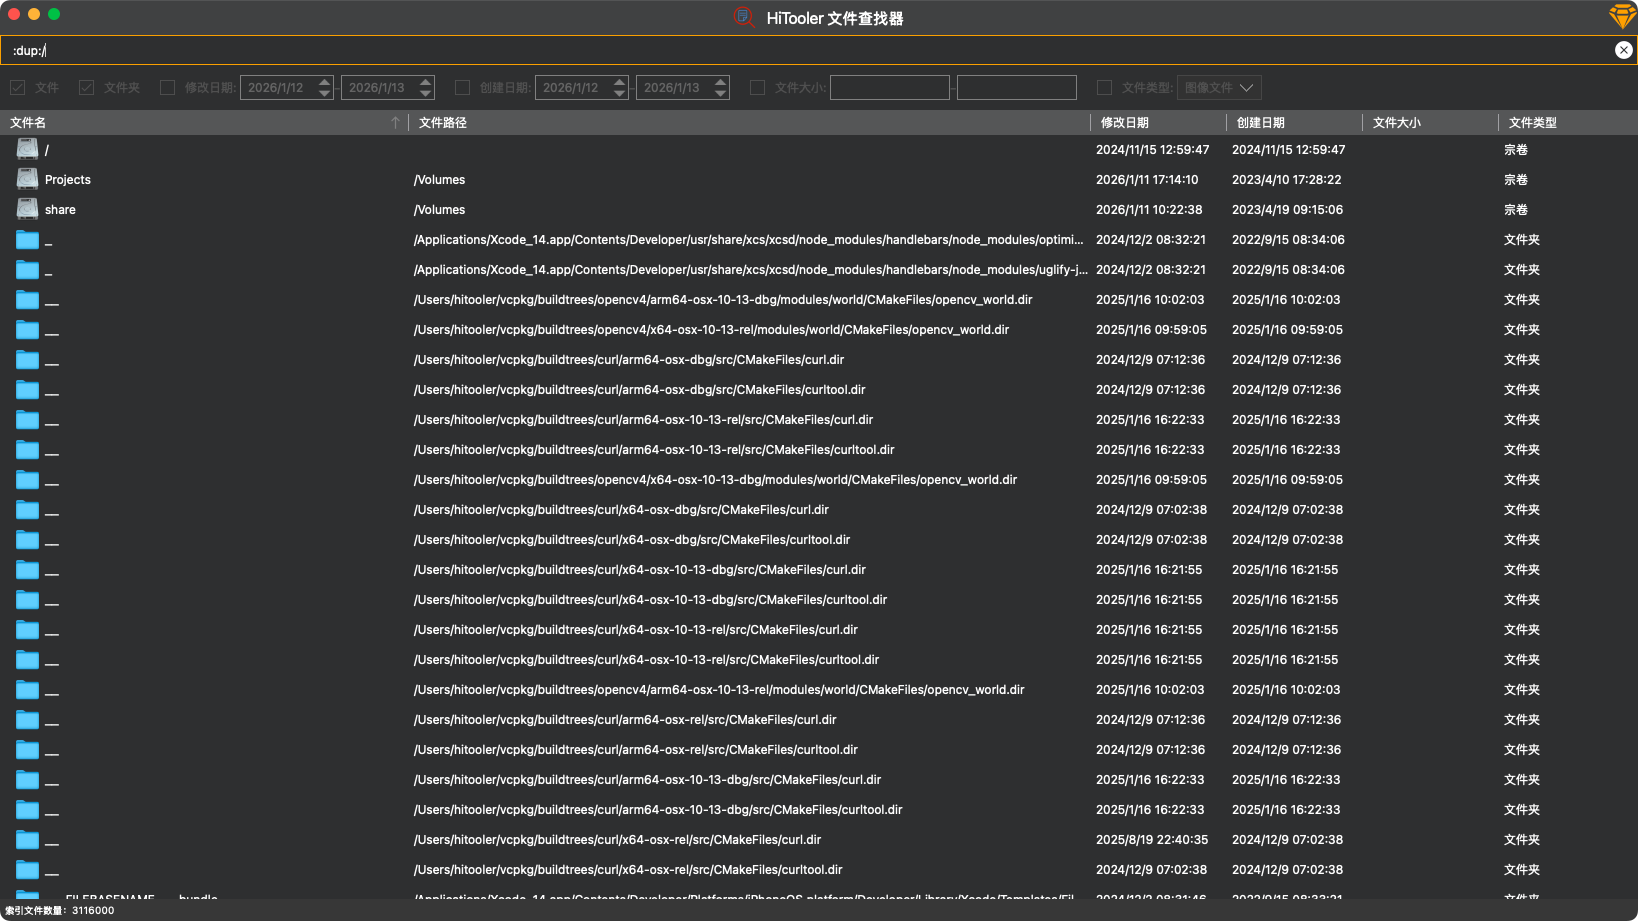Toggle the 文件 checkbox
Image resolution: width=1638 pixels, height=921 pixels.
[x=18, y=88]
